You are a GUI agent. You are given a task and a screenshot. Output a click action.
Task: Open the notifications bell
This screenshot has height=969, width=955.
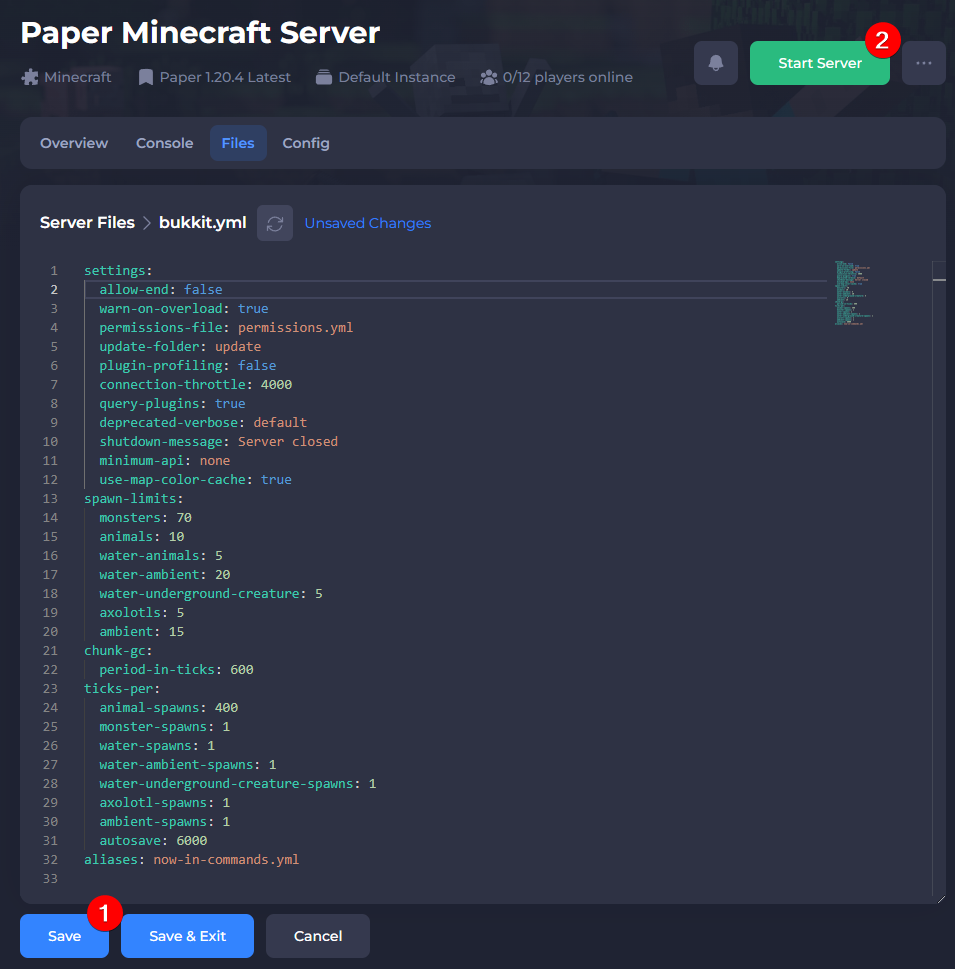click(715, 62)
